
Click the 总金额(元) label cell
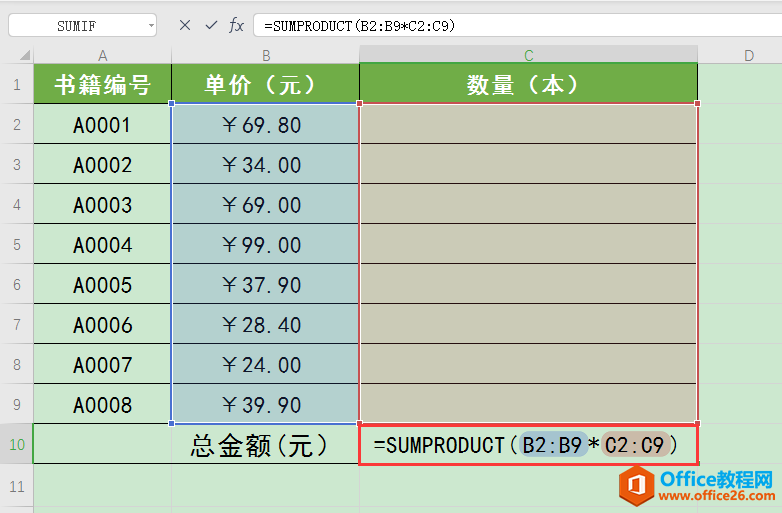(265, 445)
